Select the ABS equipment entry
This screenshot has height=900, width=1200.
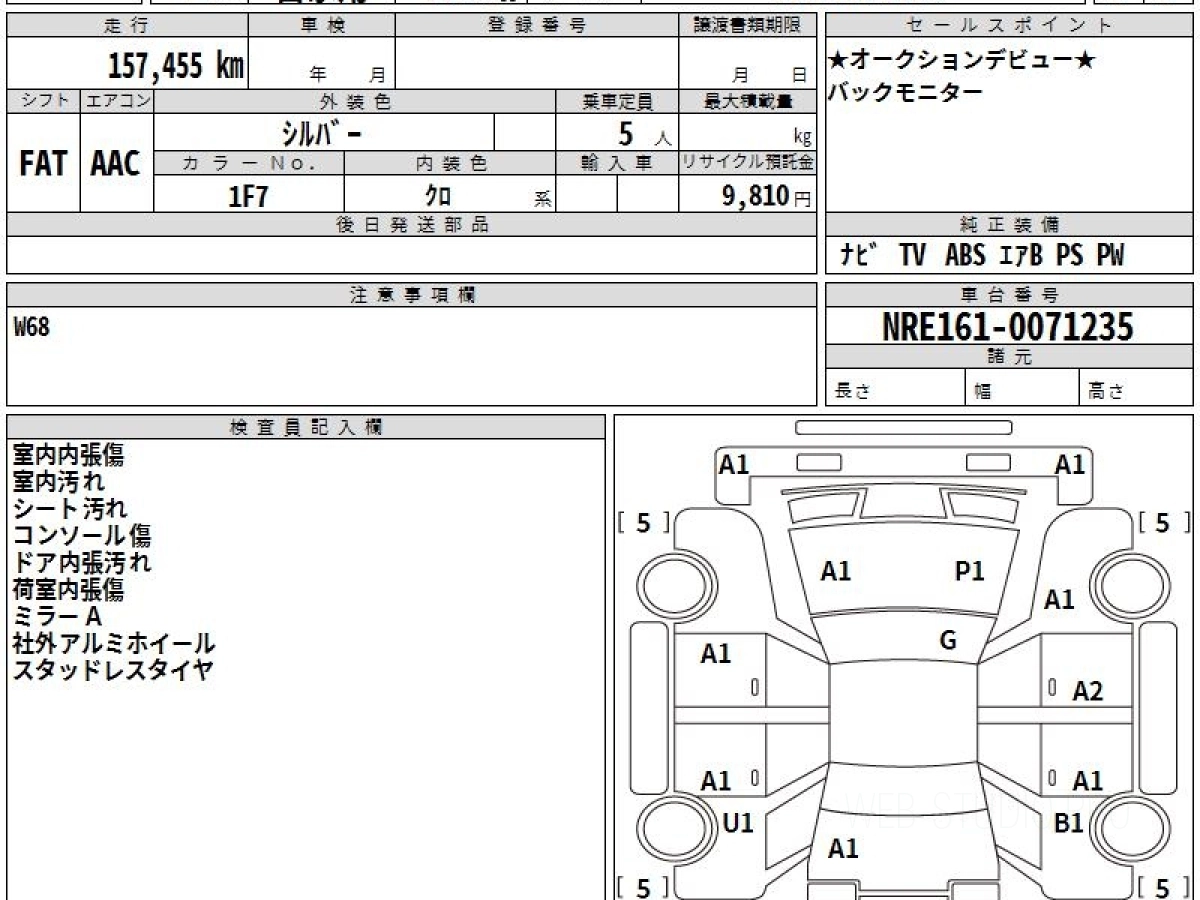tap(964, 256)
